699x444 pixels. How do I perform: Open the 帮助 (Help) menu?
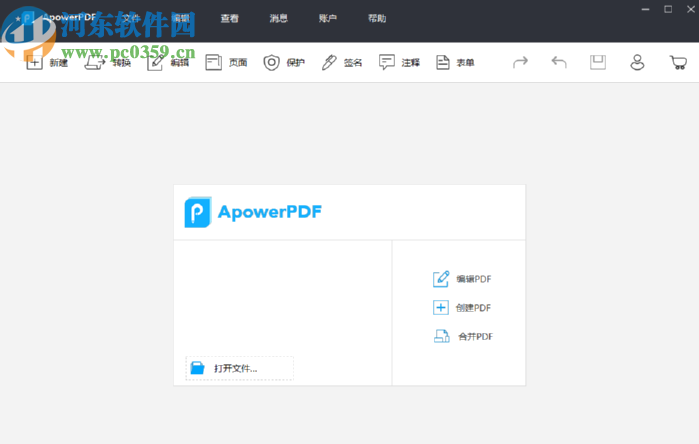tap(377, 18)
